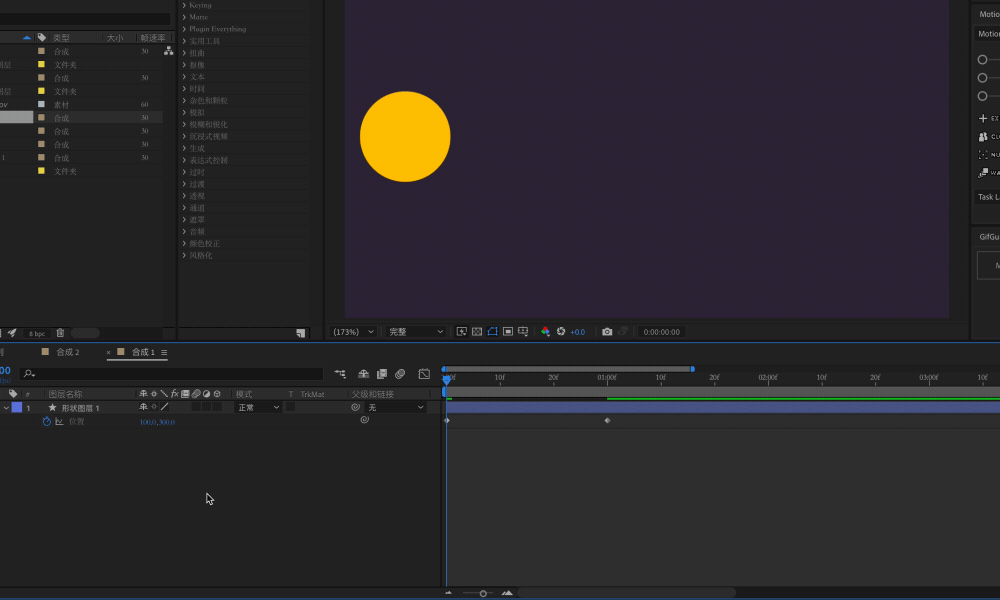This screenshot has height=600, width=1000.
Task: Toggle shy switch on 形状图层 1
Action: 143,407
